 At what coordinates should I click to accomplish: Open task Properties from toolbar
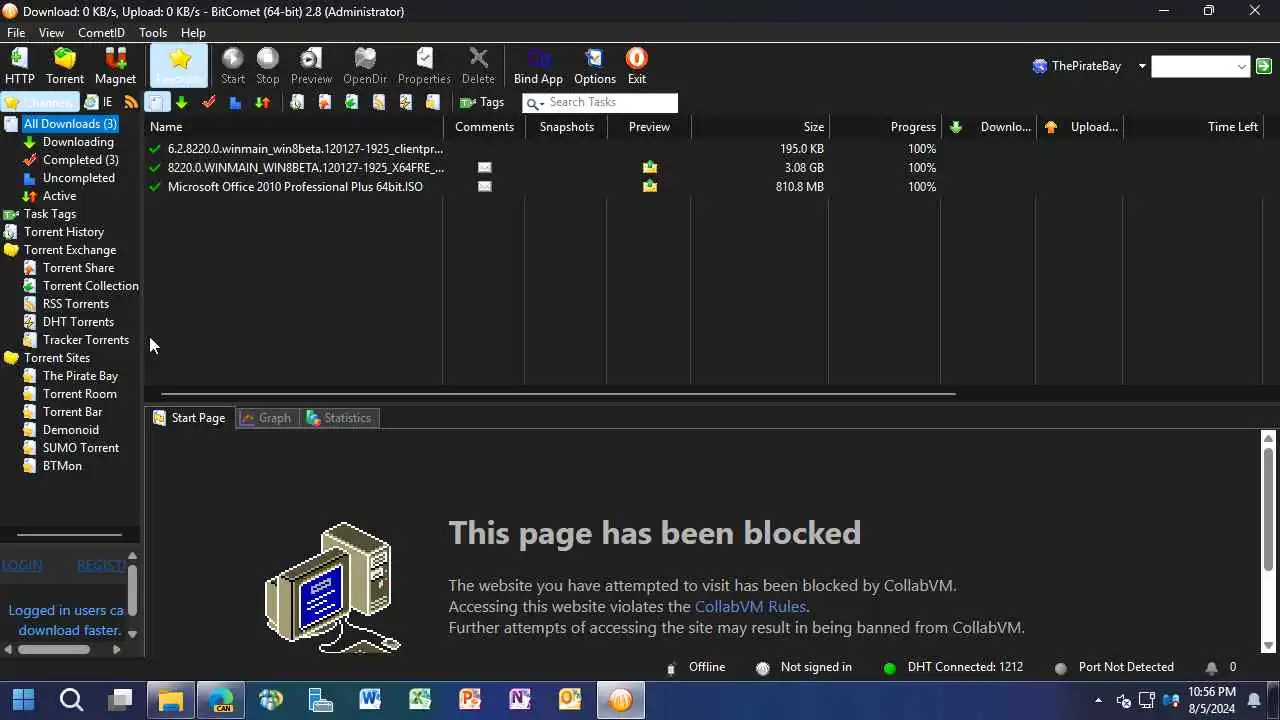[x=424, y=66]
